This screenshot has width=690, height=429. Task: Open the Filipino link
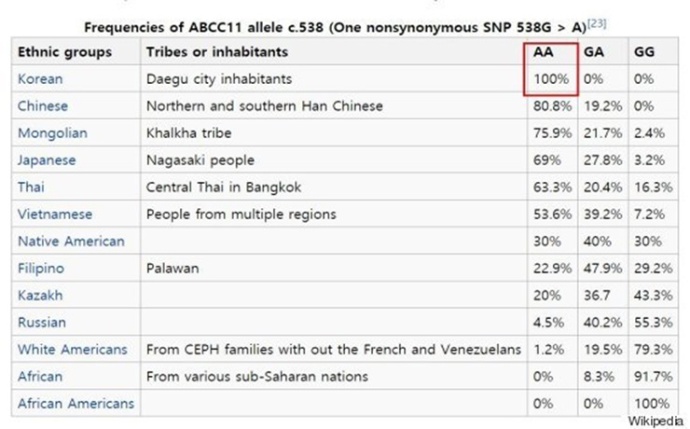[x=41, y=268]
